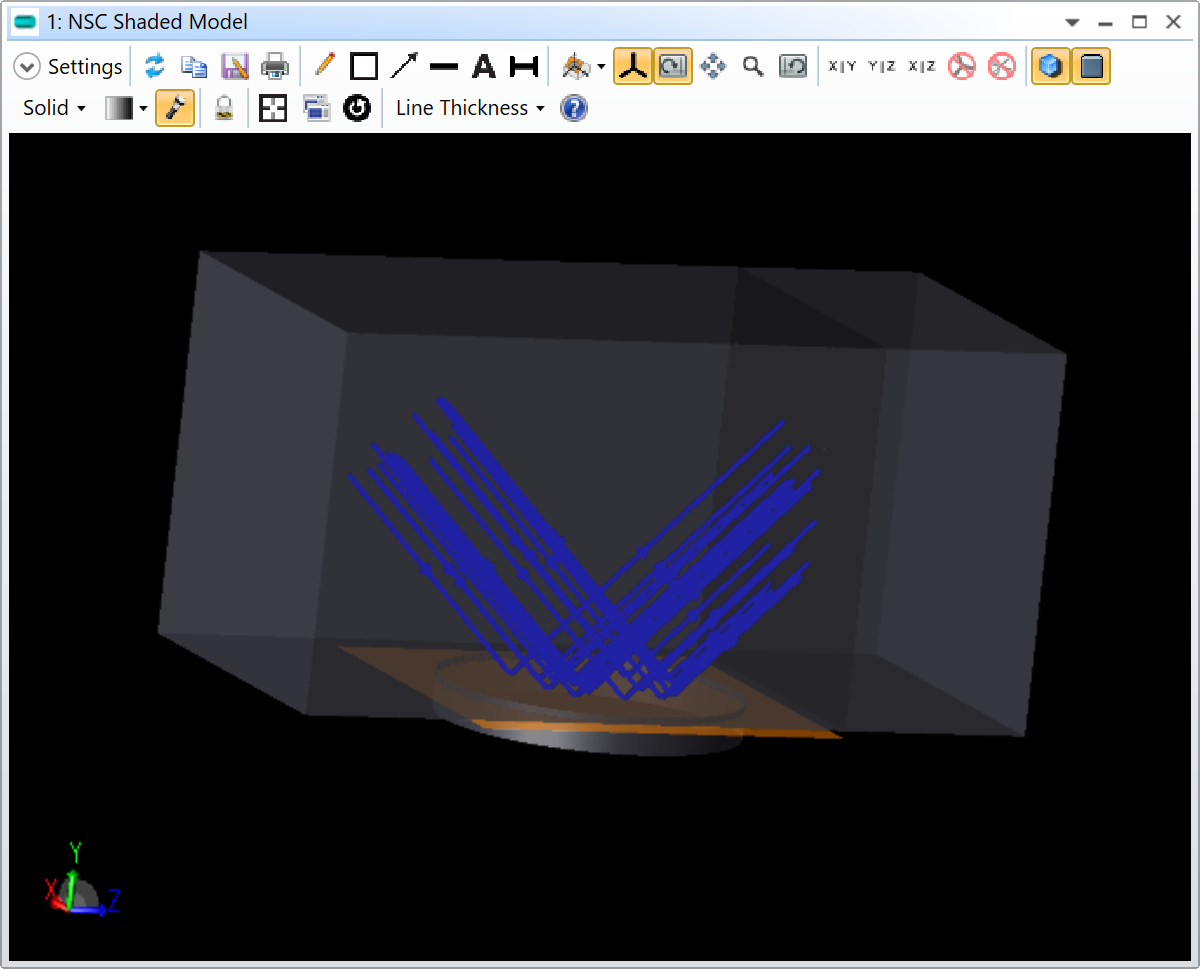This screenshot has height=969, width=1200.
Task: Open Help via the blue question mark
Action: tap(573, 108)
